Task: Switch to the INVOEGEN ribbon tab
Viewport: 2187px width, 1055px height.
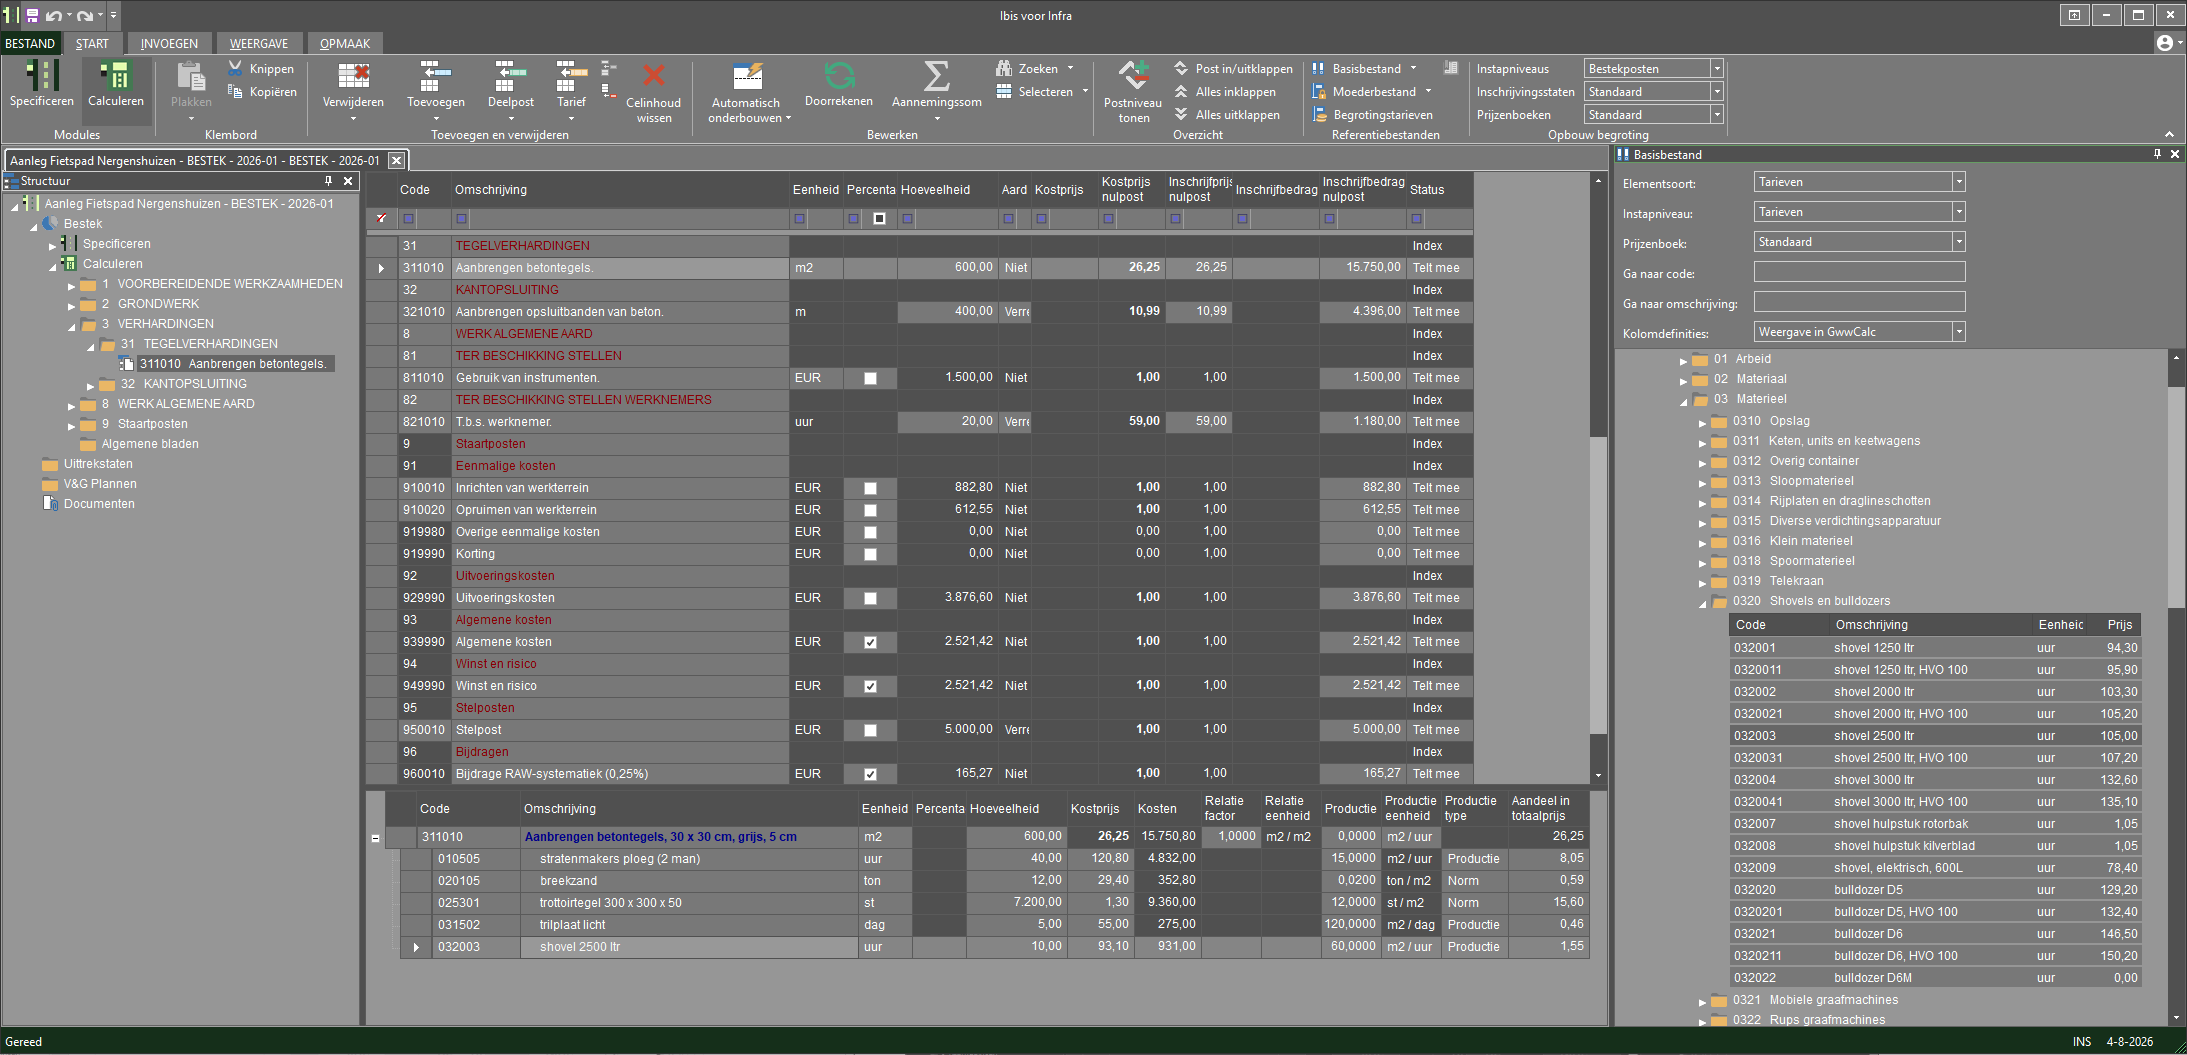Action: click(169, 43)
